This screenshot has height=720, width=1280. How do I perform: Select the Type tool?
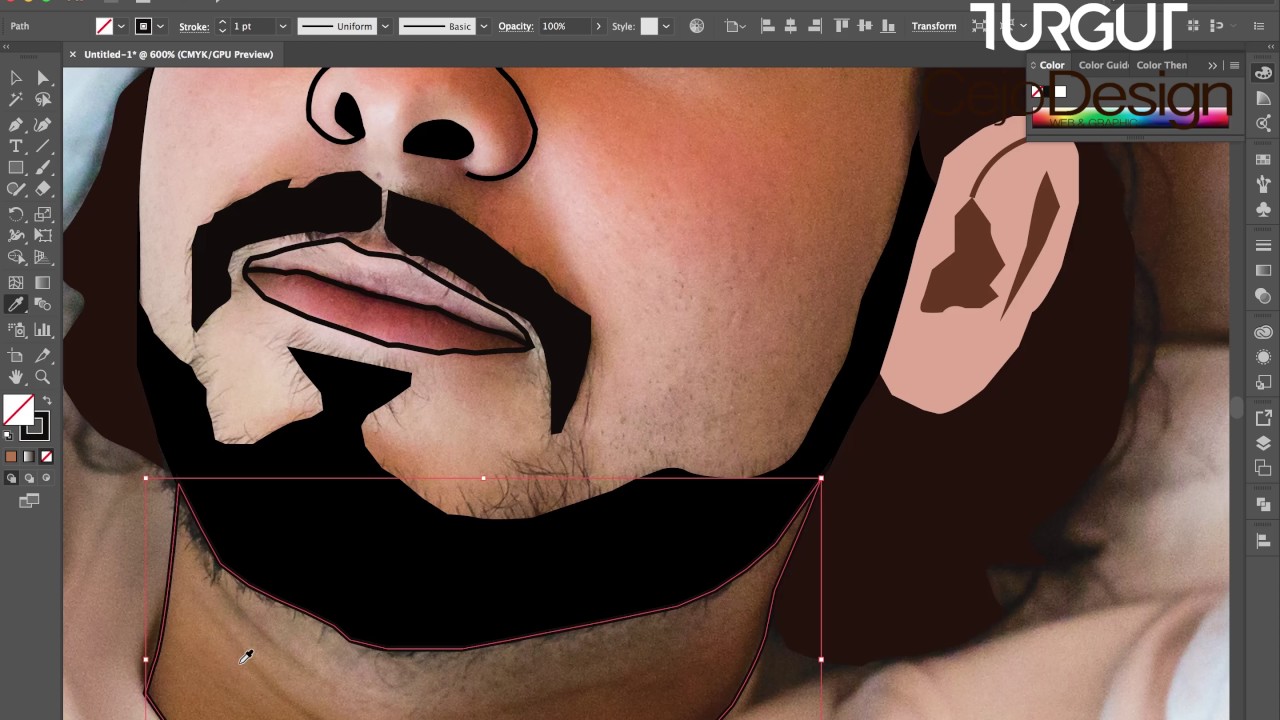click(16, 147)
